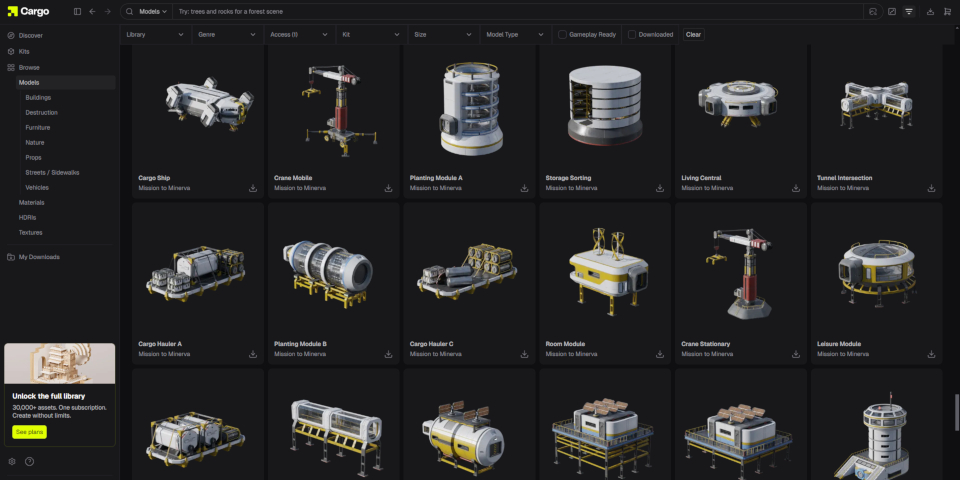Click the downloads tray icon in top bar
960x480 pixels.
931,12
